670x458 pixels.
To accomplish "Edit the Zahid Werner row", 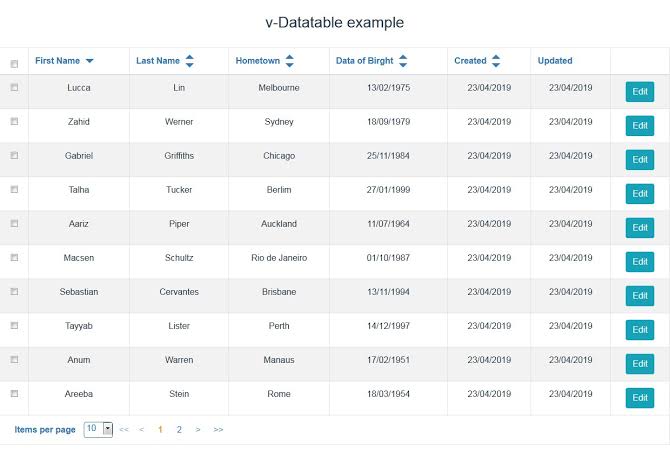I will coord(640,126).
